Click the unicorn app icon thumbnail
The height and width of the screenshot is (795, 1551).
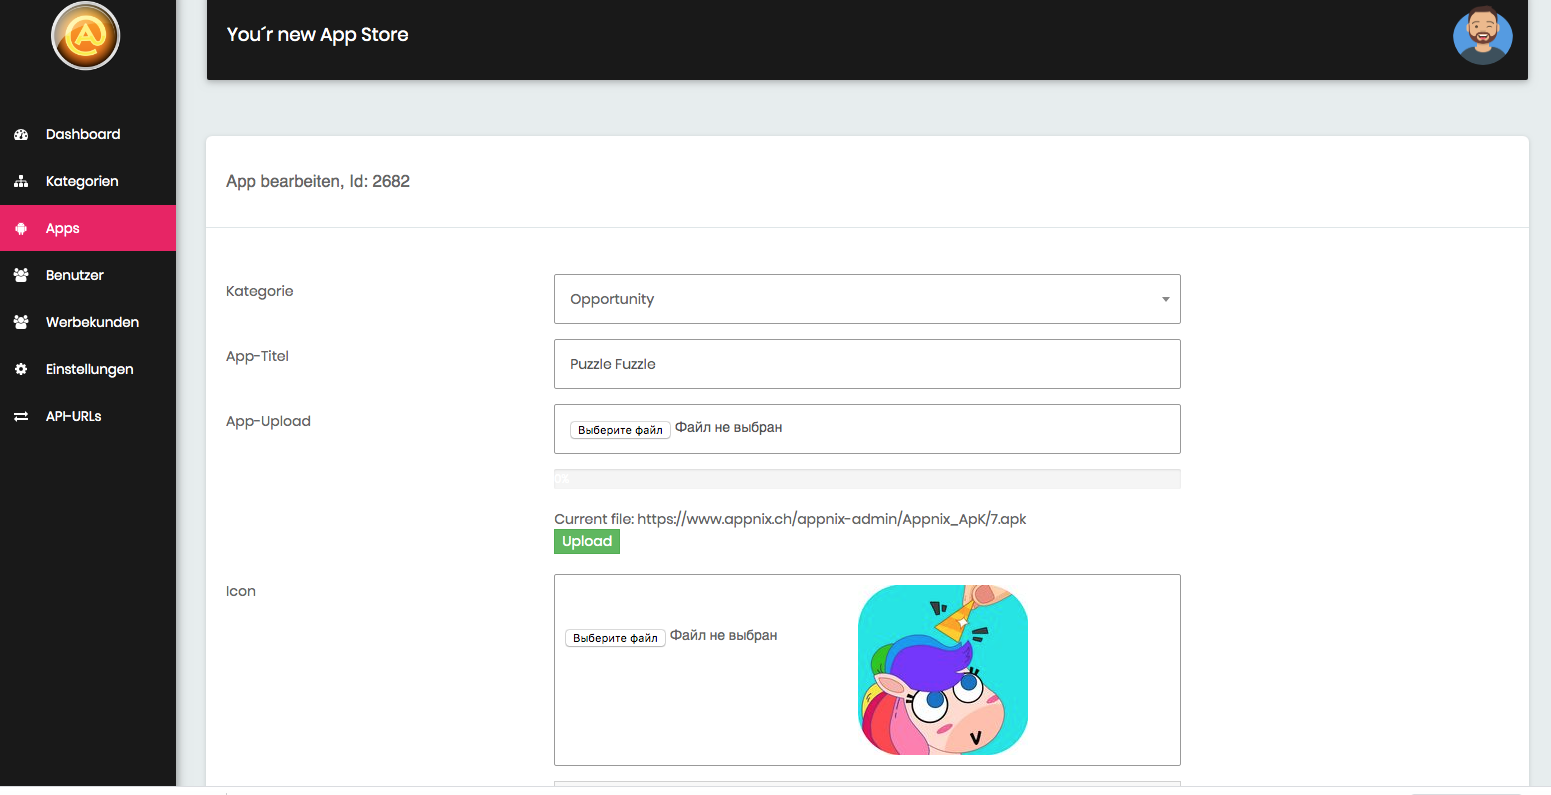pyautogui.click(x=942, y=669)
